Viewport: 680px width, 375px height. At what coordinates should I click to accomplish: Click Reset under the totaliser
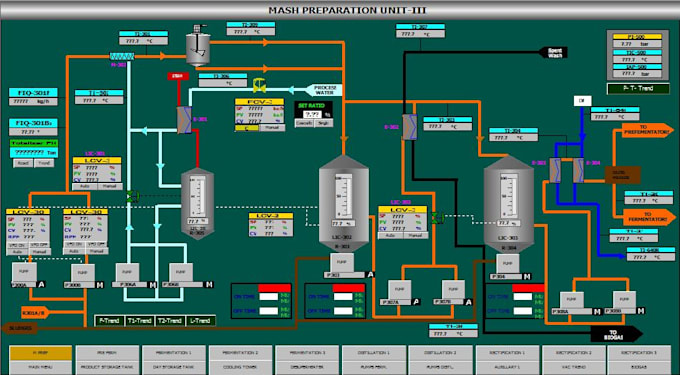[23, 163]
